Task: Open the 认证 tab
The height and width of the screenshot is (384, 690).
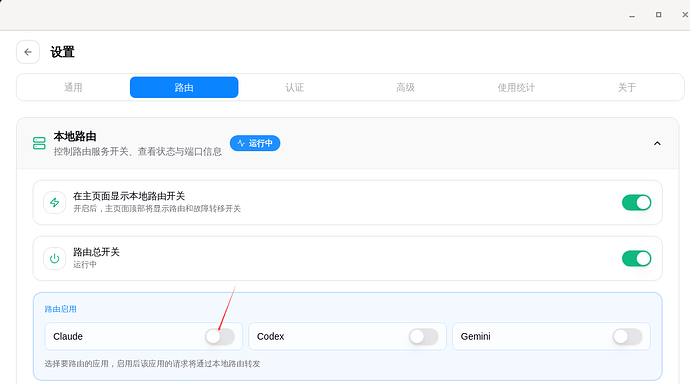Action: point(294,87)
